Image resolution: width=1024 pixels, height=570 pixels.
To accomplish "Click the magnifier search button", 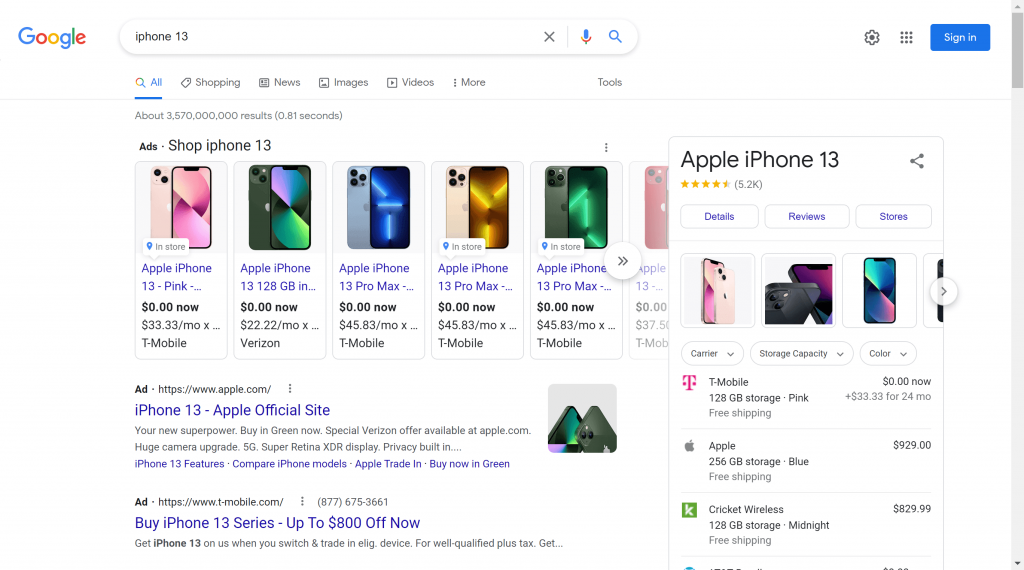I will tap(615, 37).
